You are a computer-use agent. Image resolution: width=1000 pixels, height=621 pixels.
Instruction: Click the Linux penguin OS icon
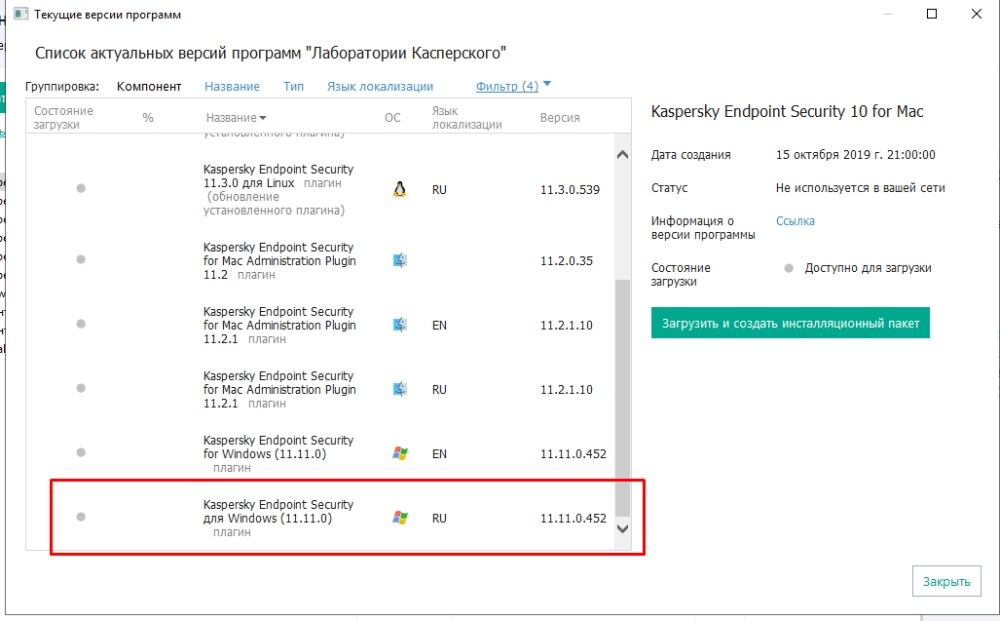pyautogui.click(x=399, y=189)
